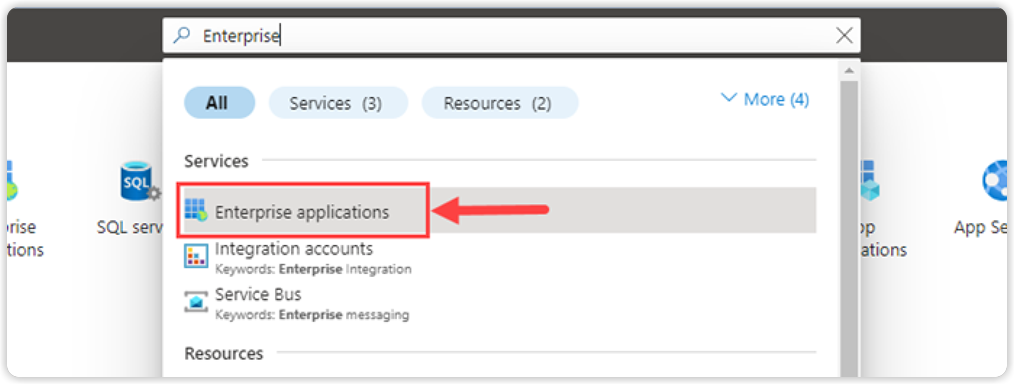Image resolution: width=1016 pixels, height=385 pixels.
Task: Click the Resources section heading
Action: pos(224,353)
